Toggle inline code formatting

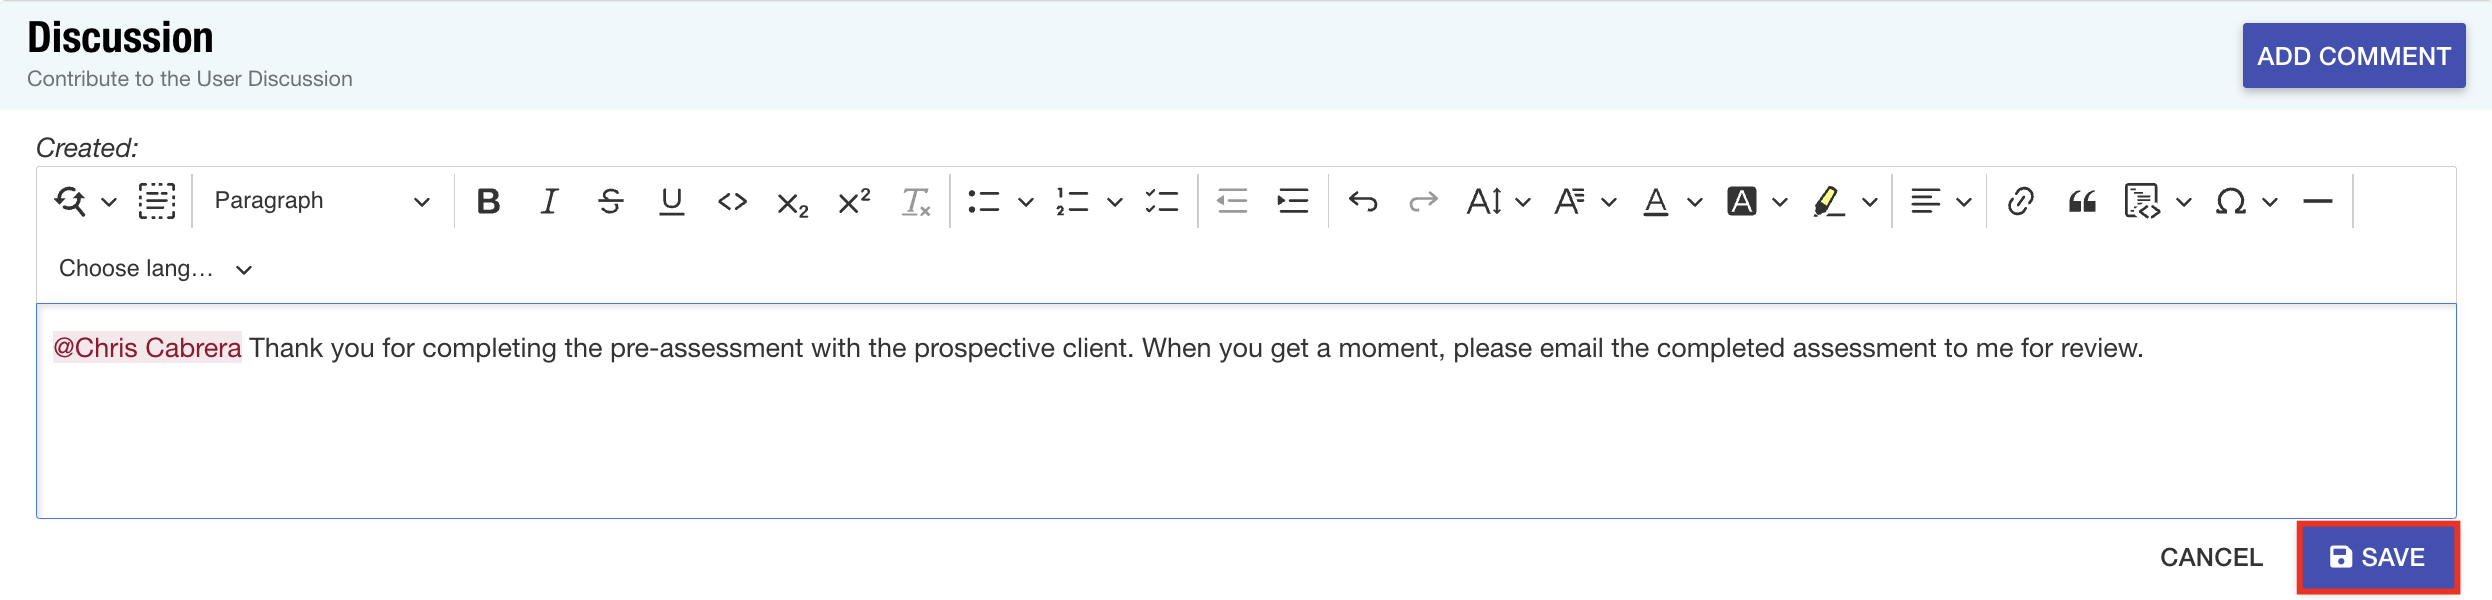coord(732,202)
